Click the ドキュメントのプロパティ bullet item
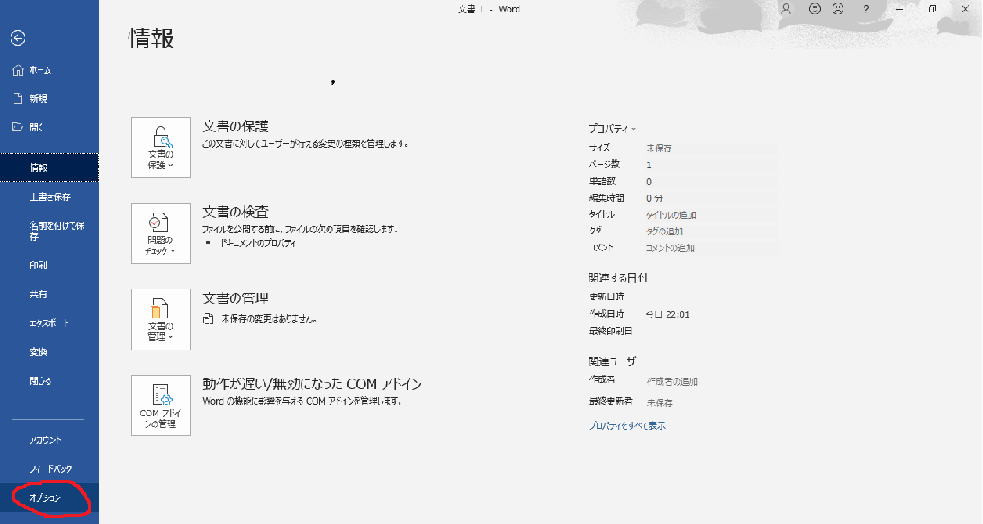 (x=258, y=243)
